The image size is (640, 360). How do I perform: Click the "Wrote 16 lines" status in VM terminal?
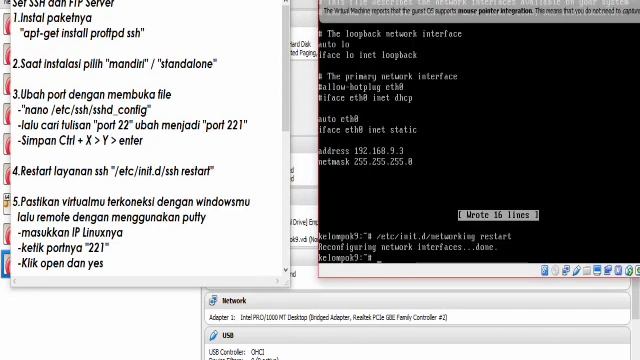[498, 215]
